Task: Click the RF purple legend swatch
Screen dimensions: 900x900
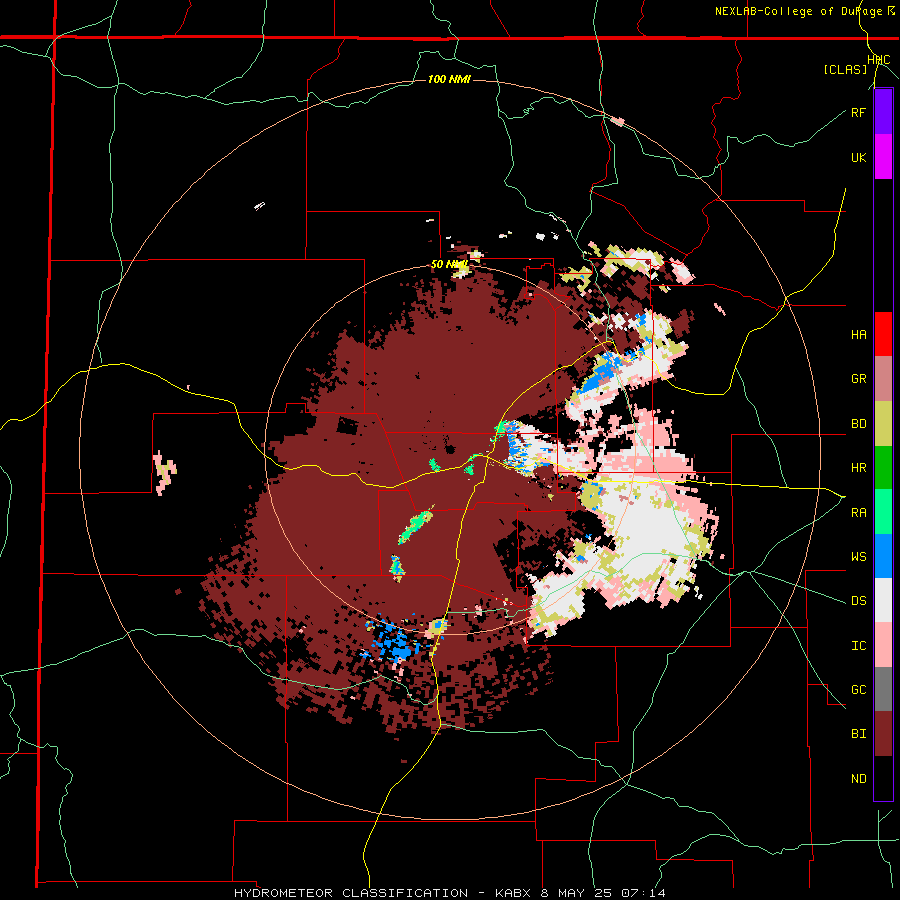Action: tap(883, 112)
